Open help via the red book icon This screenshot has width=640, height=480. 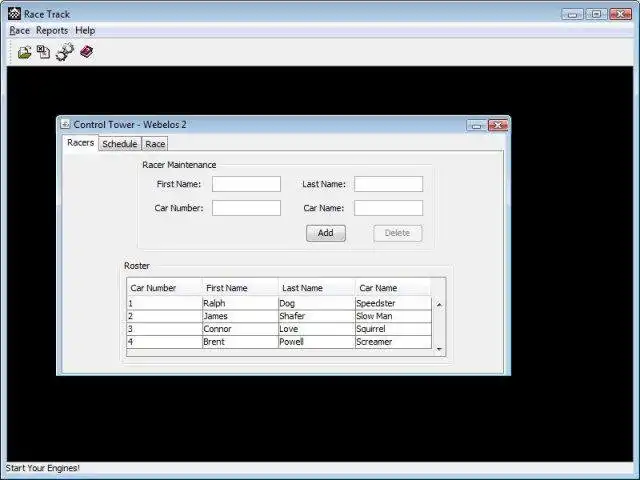[87, 51]
